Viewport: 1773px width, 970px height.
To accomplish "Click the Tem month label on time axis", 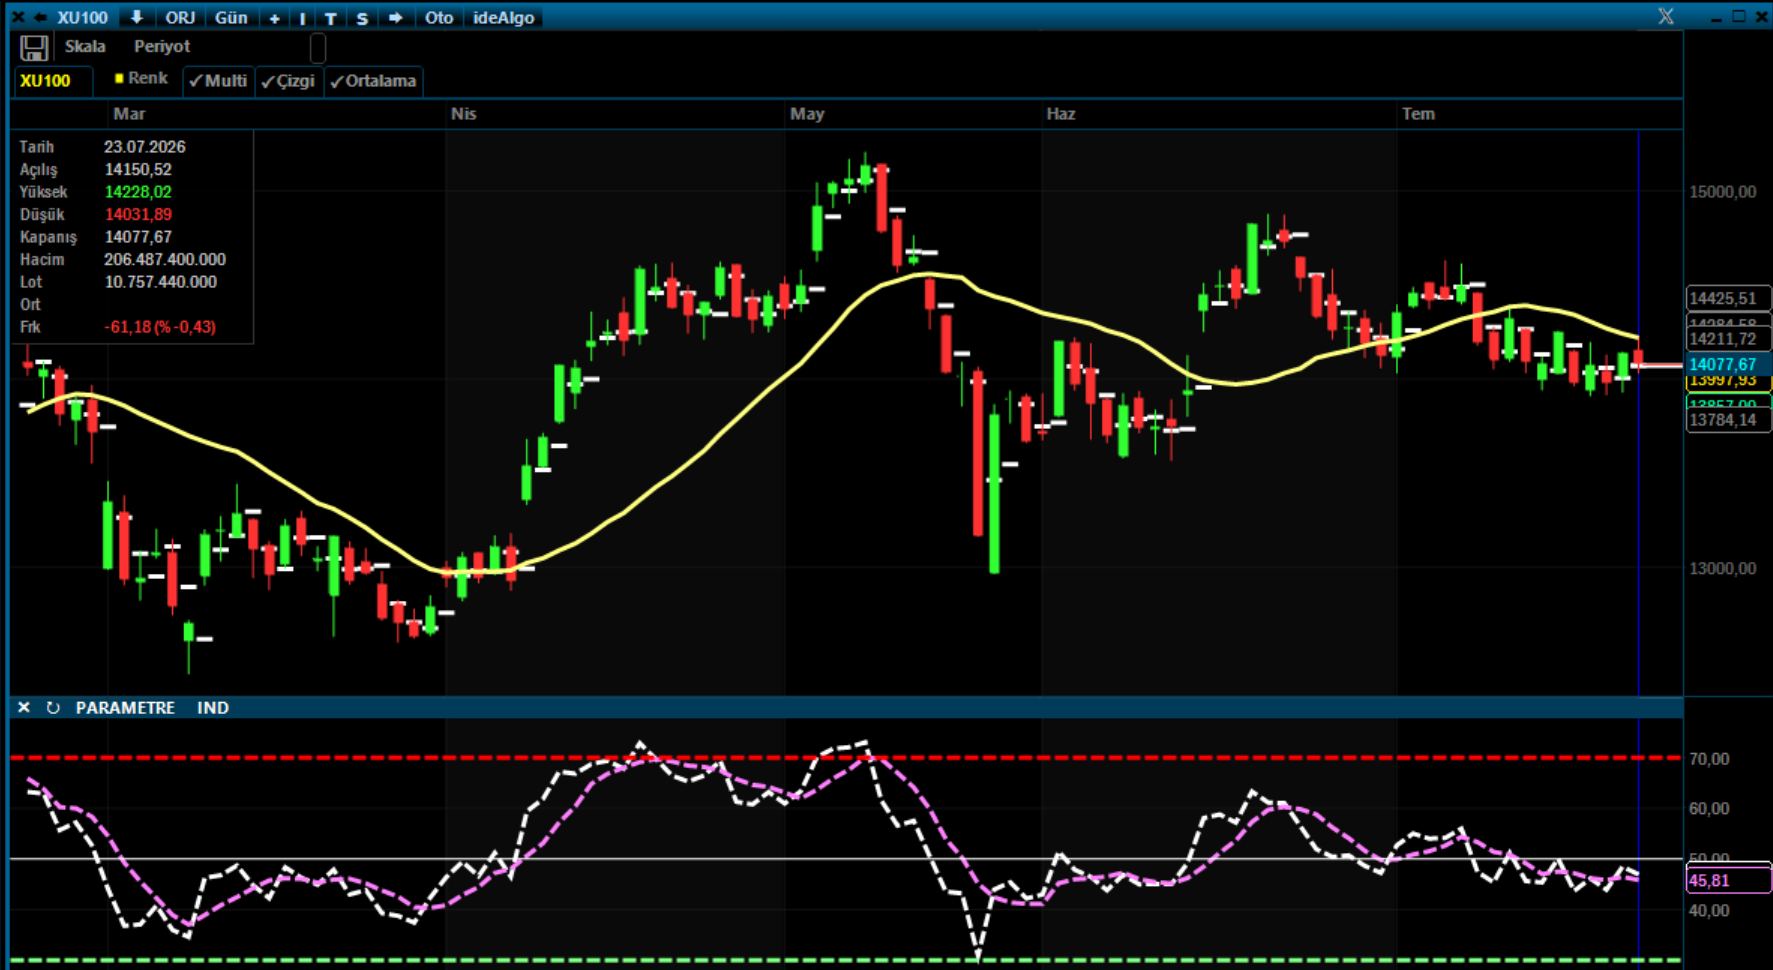I will [1418, 114].
